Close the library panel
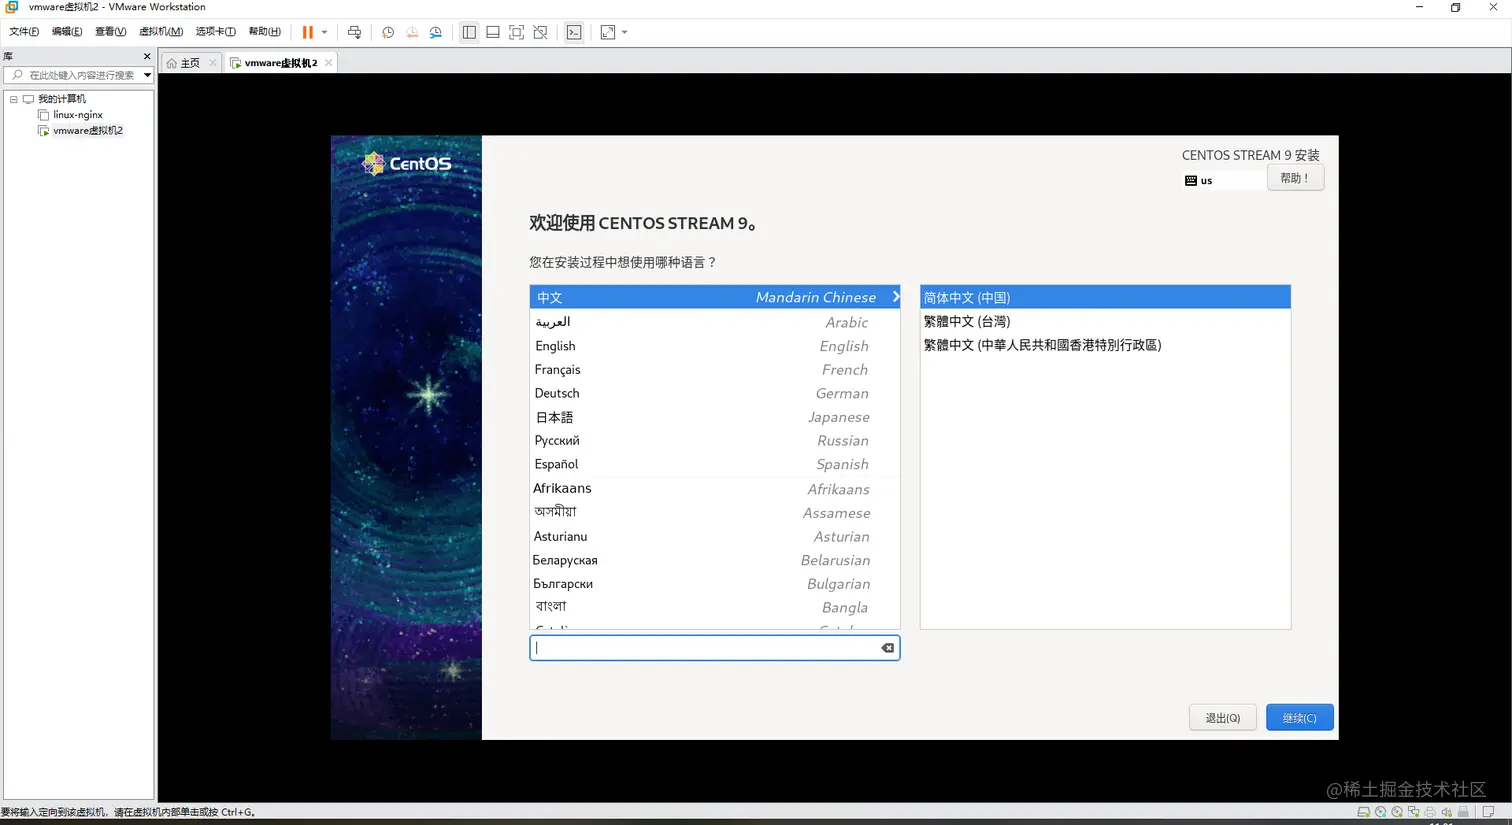Image resolution: width=1512 pixels, height=825 pixels. coord(147,57)
